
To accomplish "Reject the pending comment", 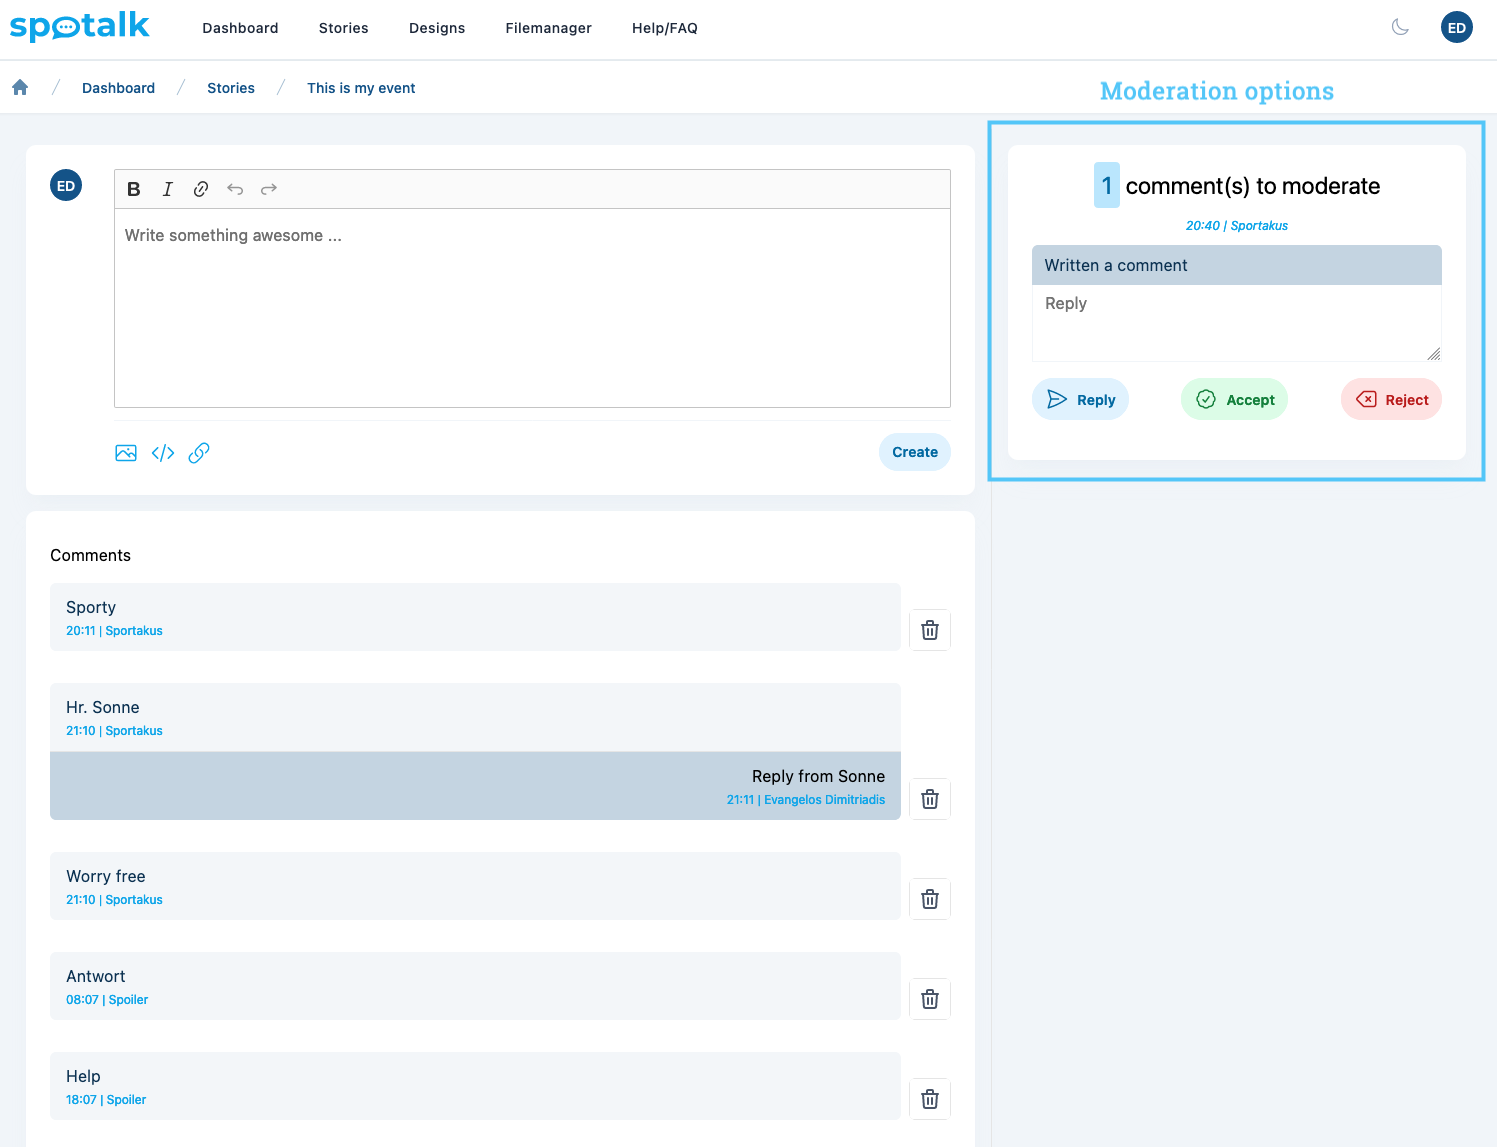I will coord(1391,400).
